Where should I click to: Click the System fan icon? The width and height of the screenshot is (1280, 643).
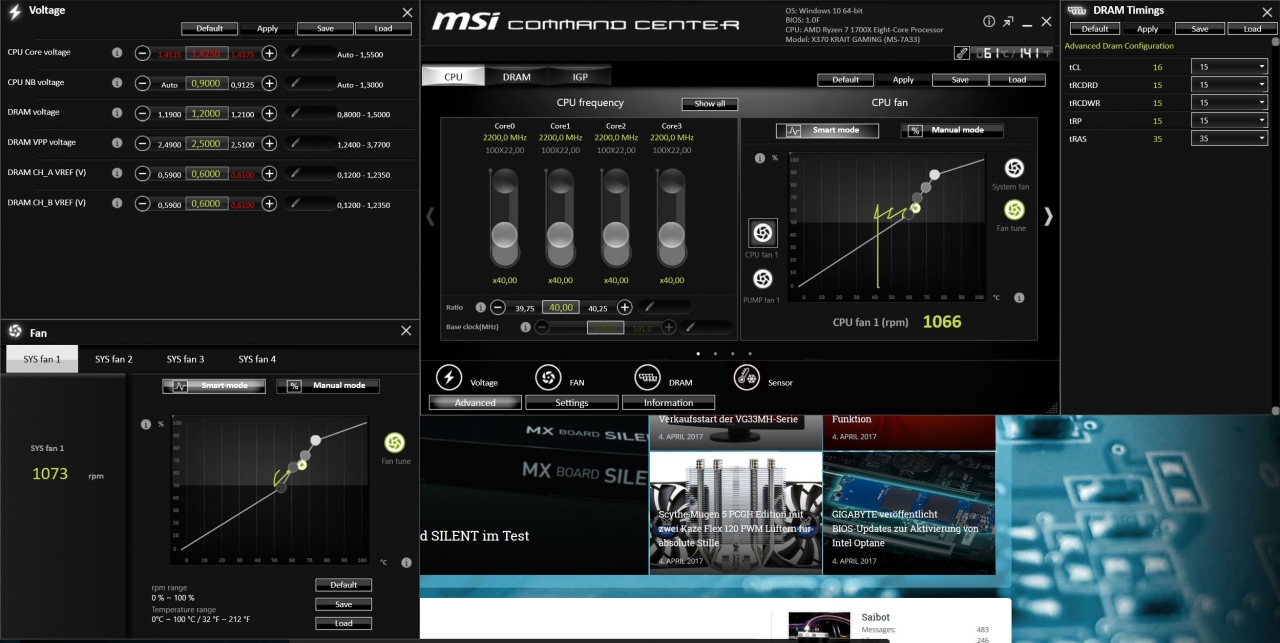(1013, 168)
